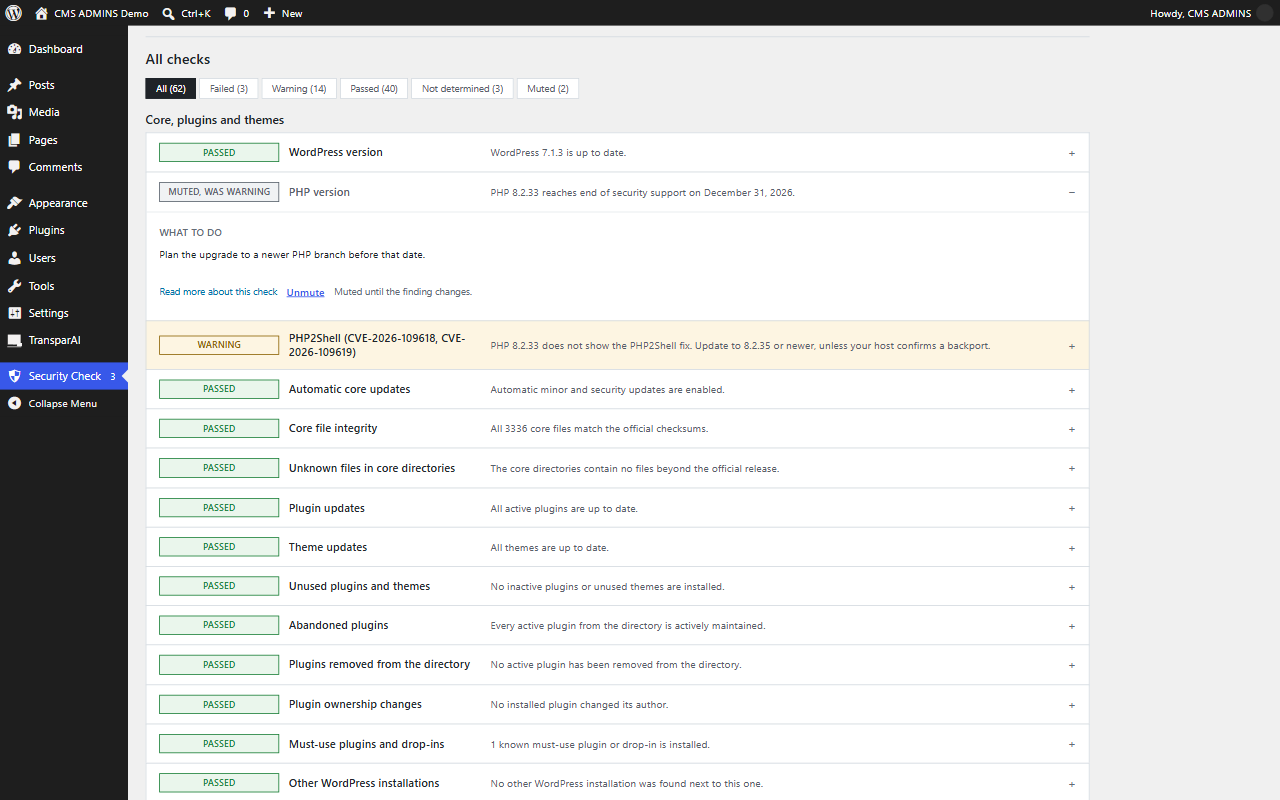The width and height of the screenshot is (1280, 800).
Task: Open Dashboard via its gauge icon
Action: (14, 49)
